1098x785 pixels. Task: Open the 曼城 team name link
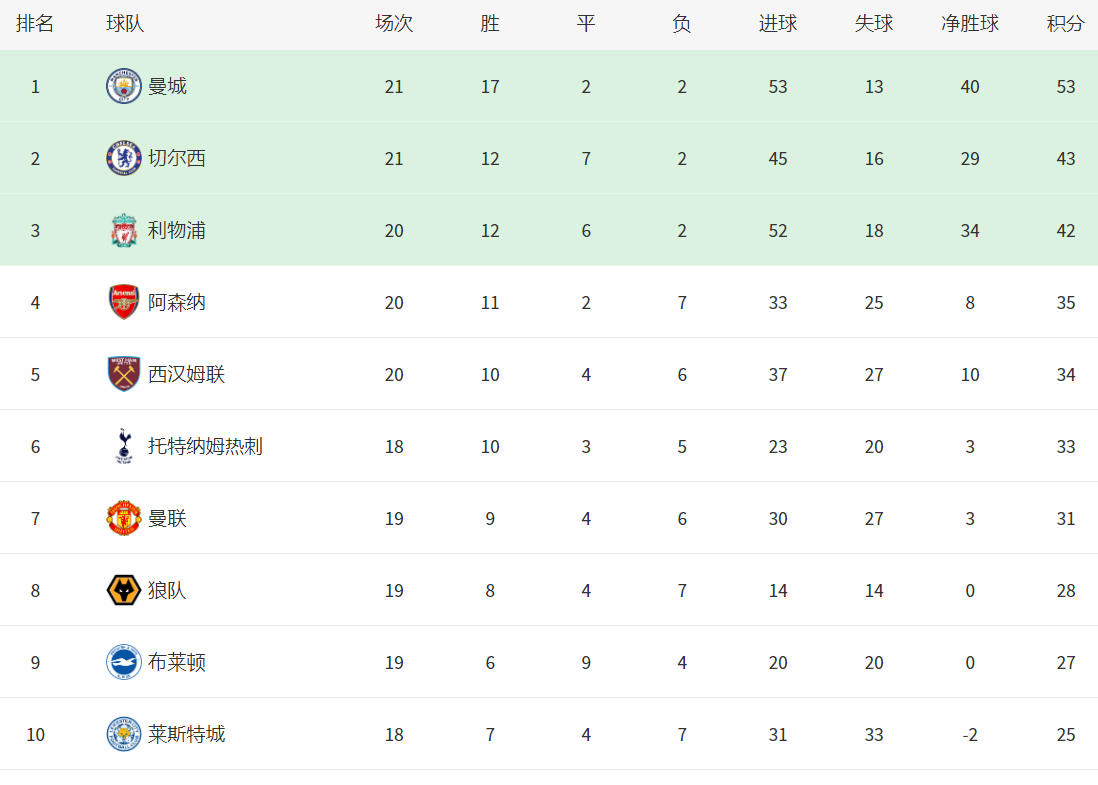click(167, 86)
